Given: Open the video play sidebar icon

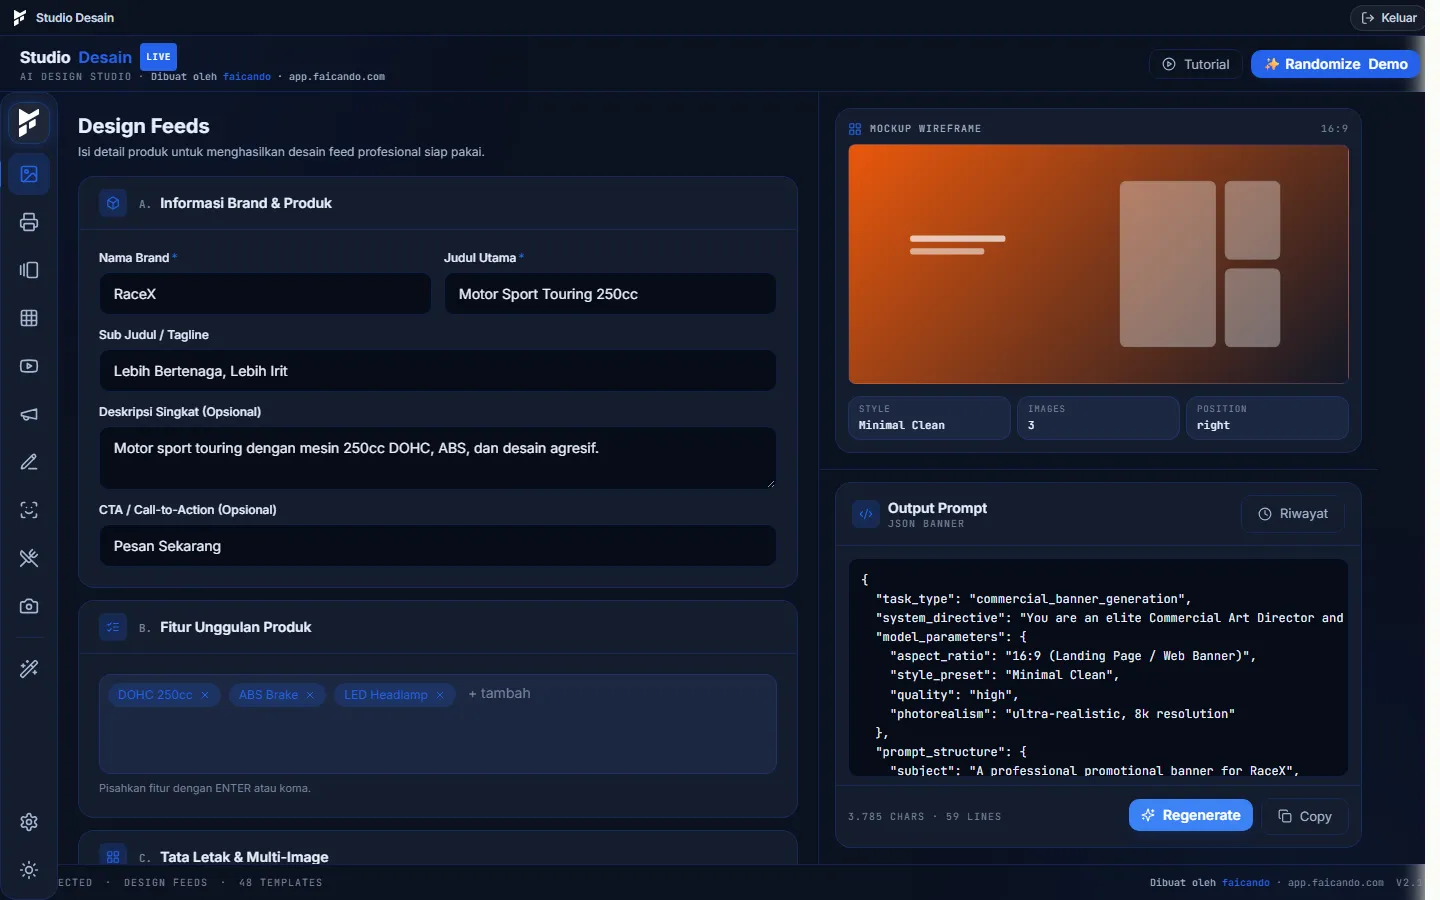Looking at the screenshot, I should point(29,366).
